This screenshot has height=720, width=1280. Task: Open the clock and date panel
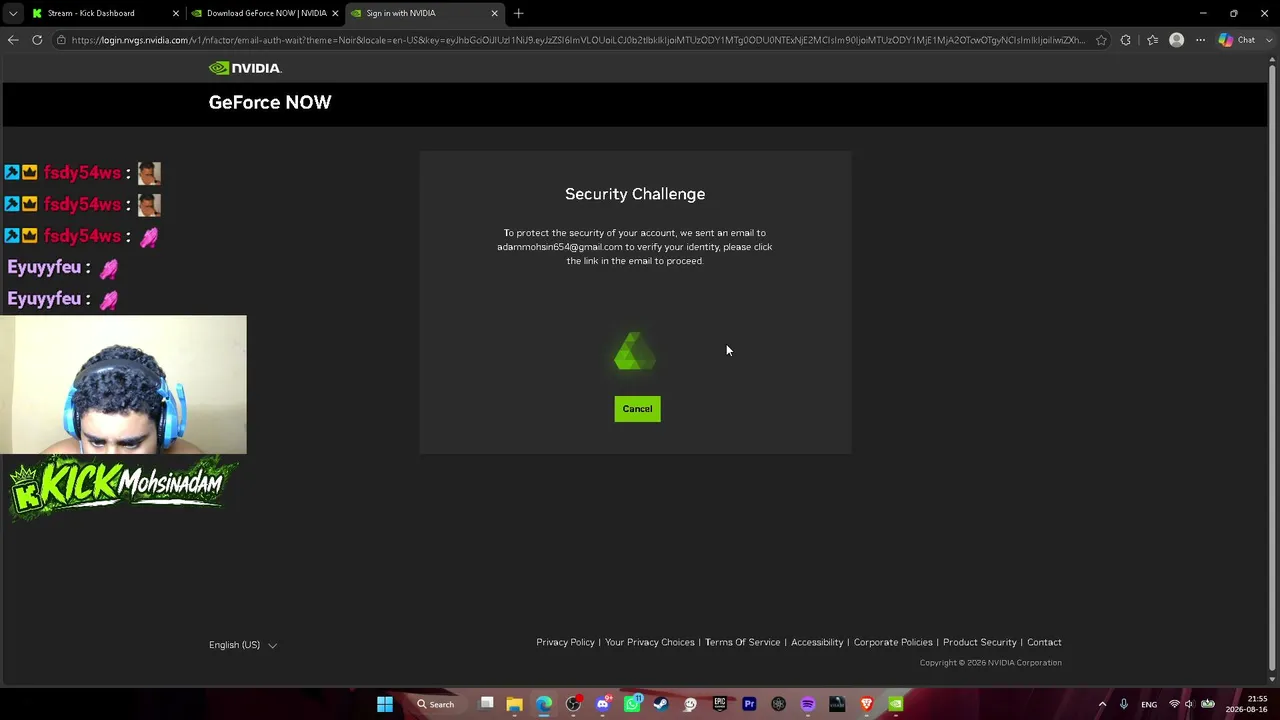1247,704
